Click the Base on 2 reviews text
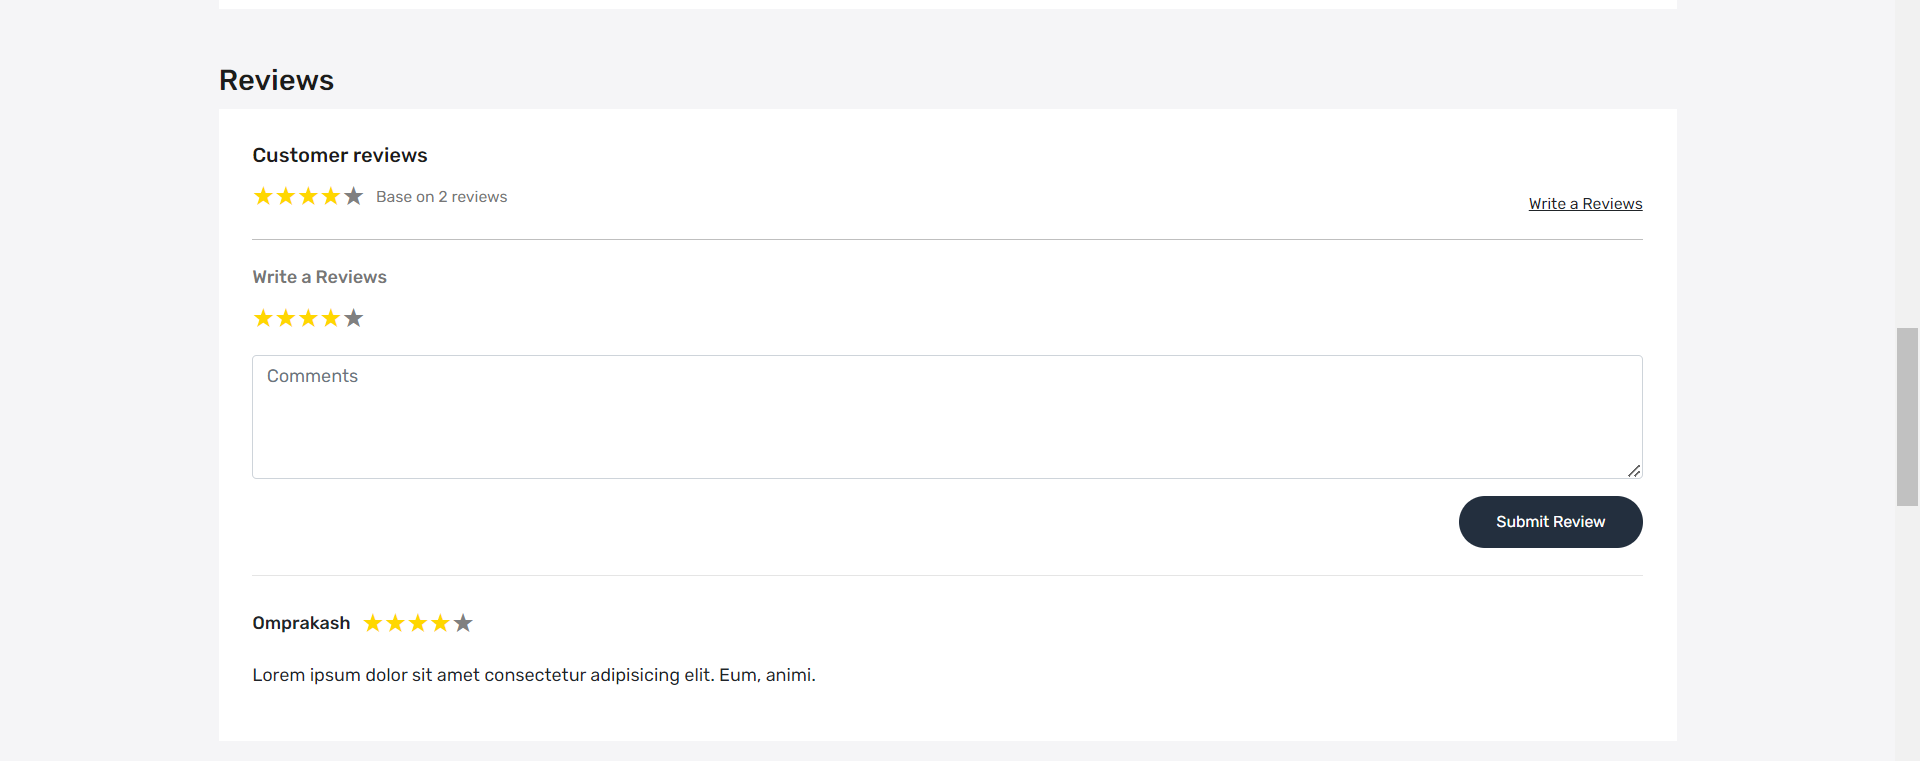The image size is (1920, 761). click(x=441, y=196)
